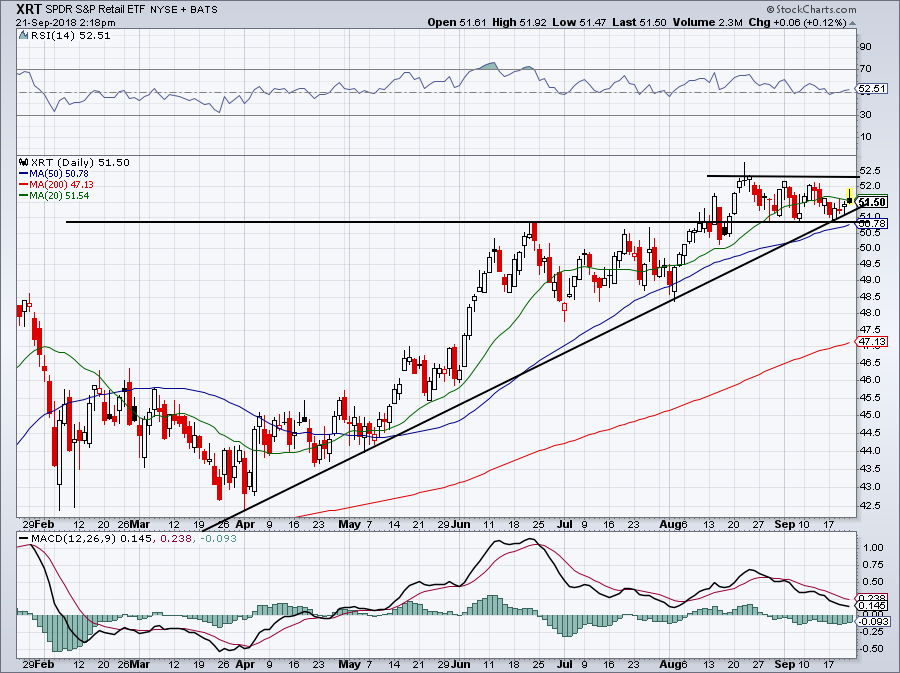Click the Chg +0.06 (+0.12%) value

tap(798, 22)
